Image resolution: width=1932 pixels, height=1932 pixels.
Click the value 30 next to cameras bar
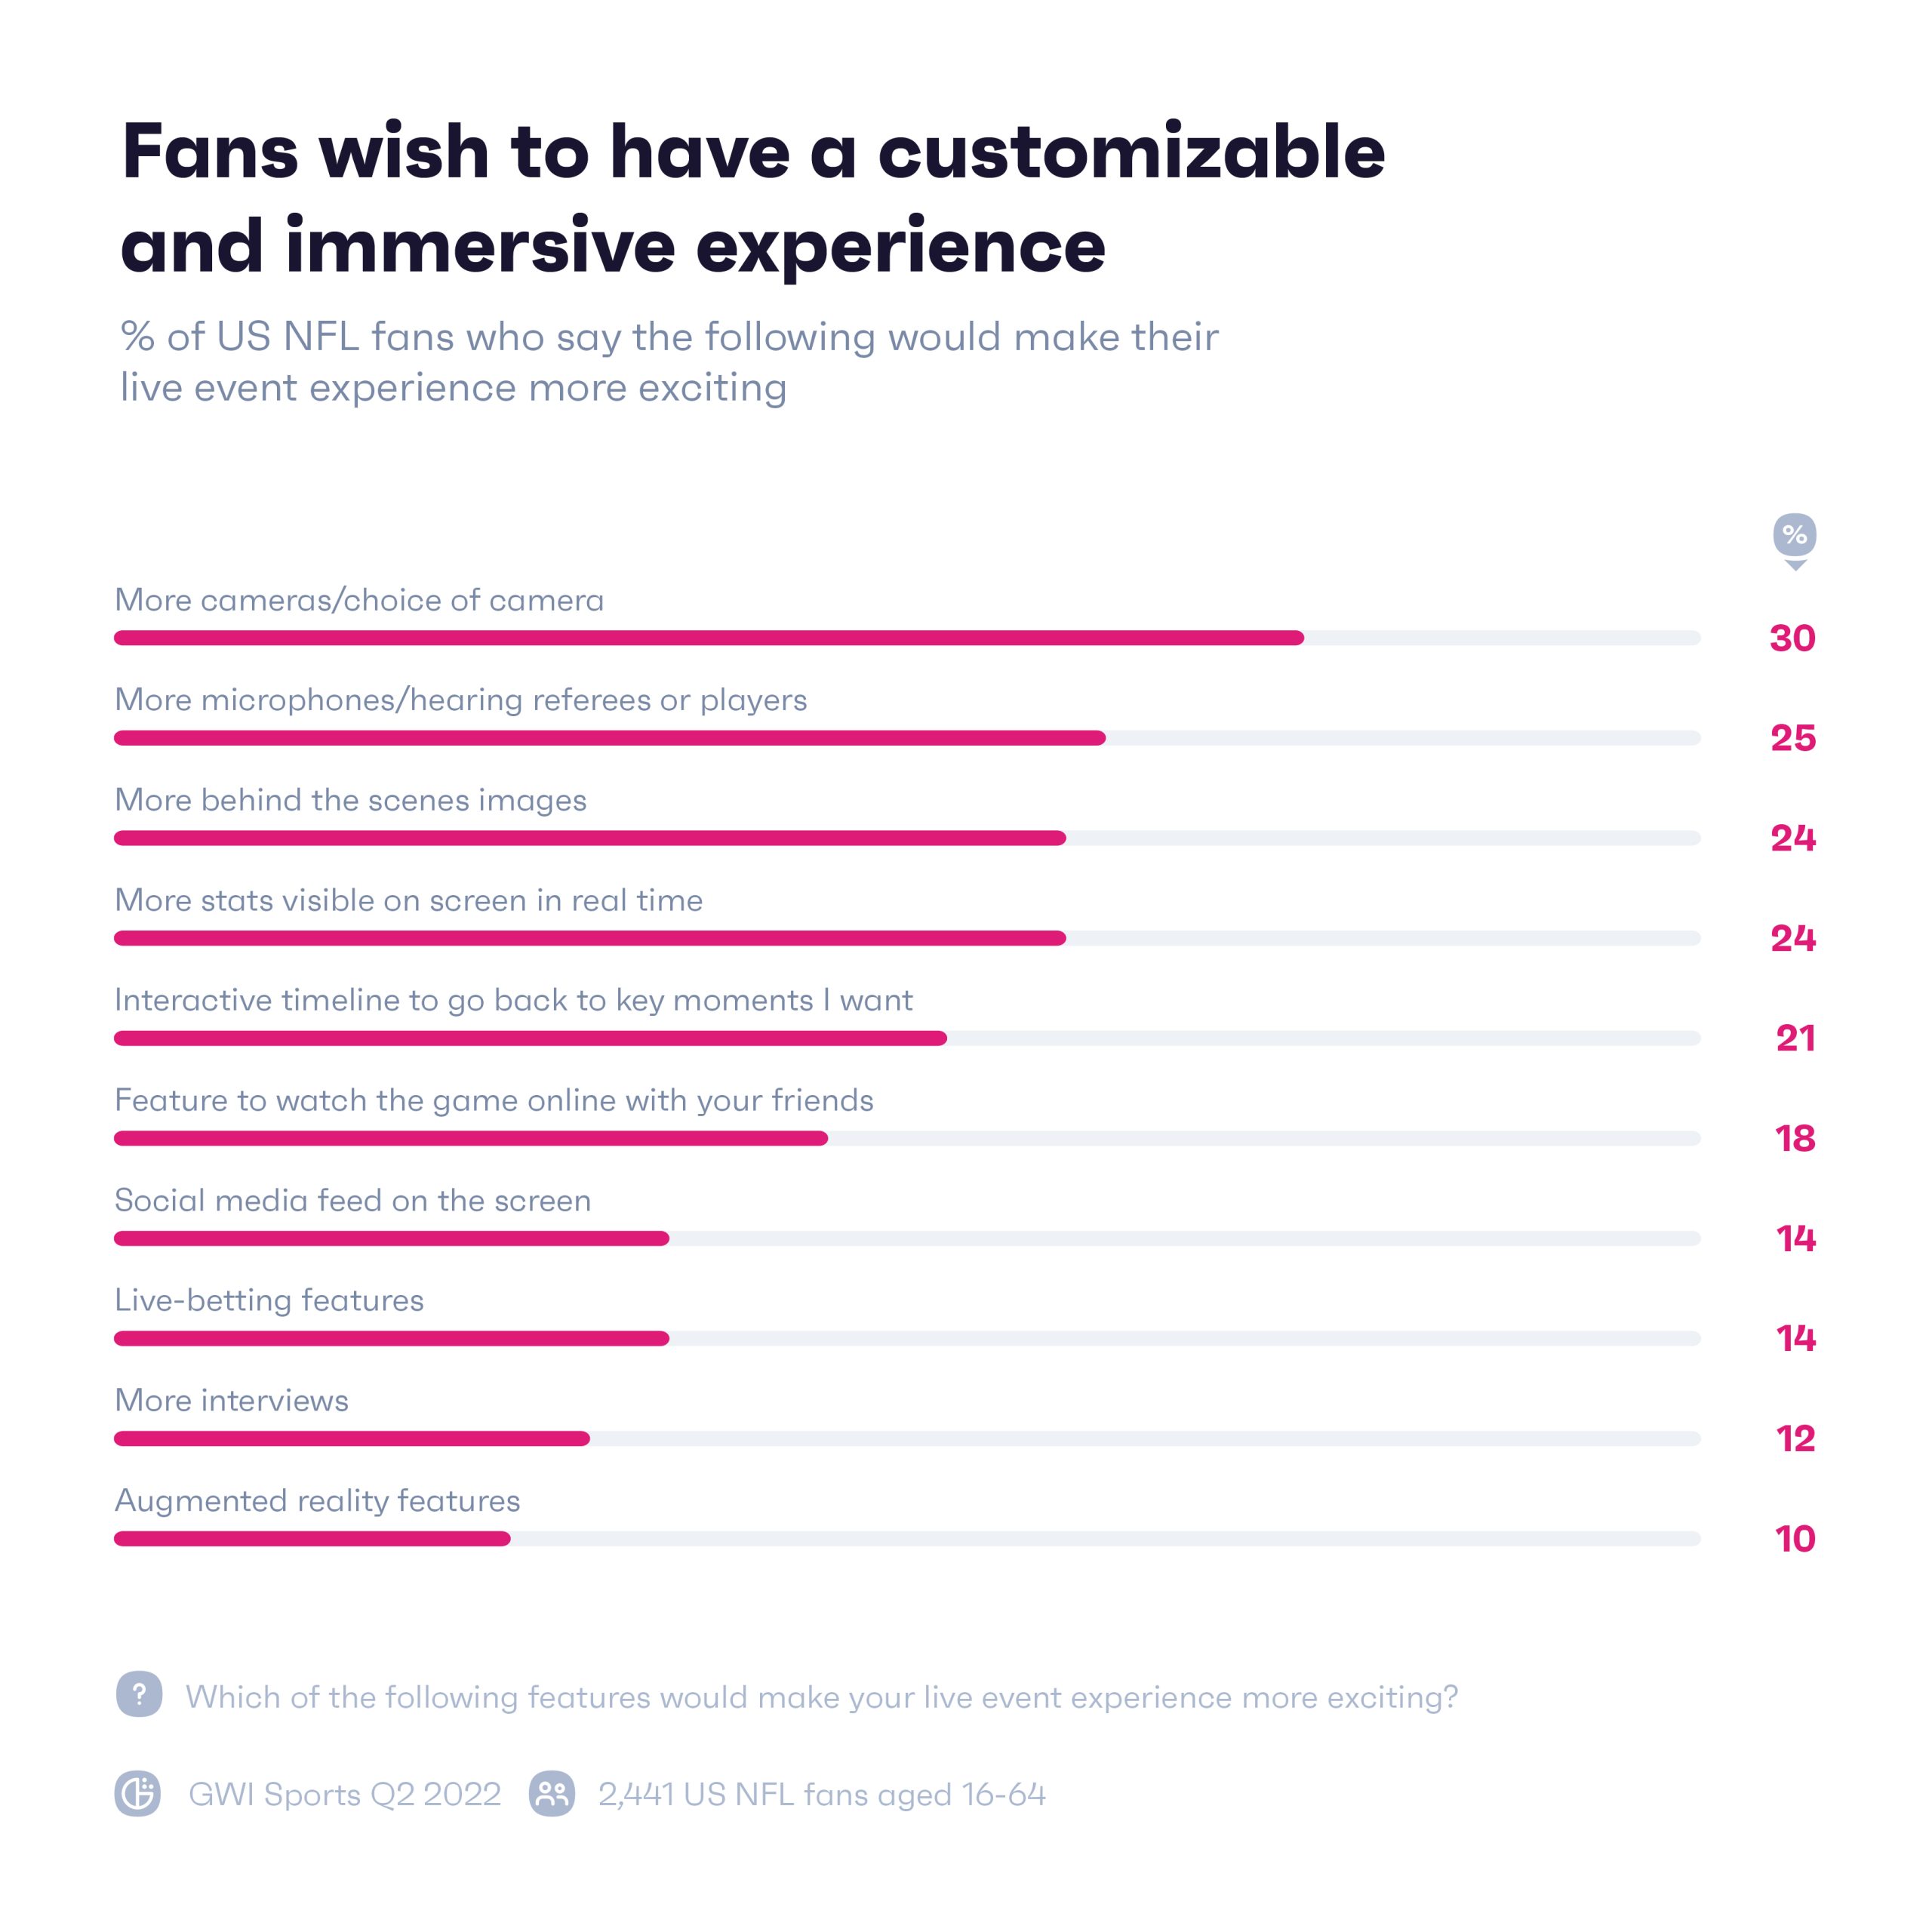(x=1792, y=638)
